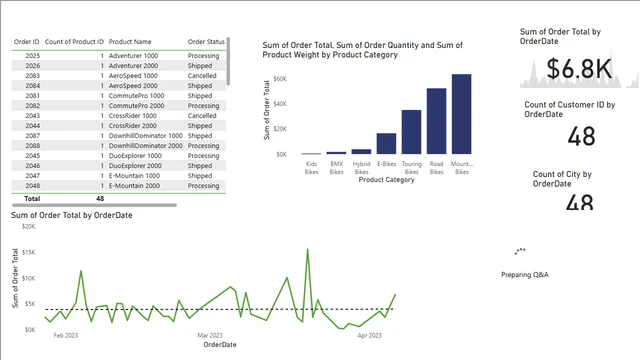Click the E-Mountain 2000 cell

tap(134, 186)
